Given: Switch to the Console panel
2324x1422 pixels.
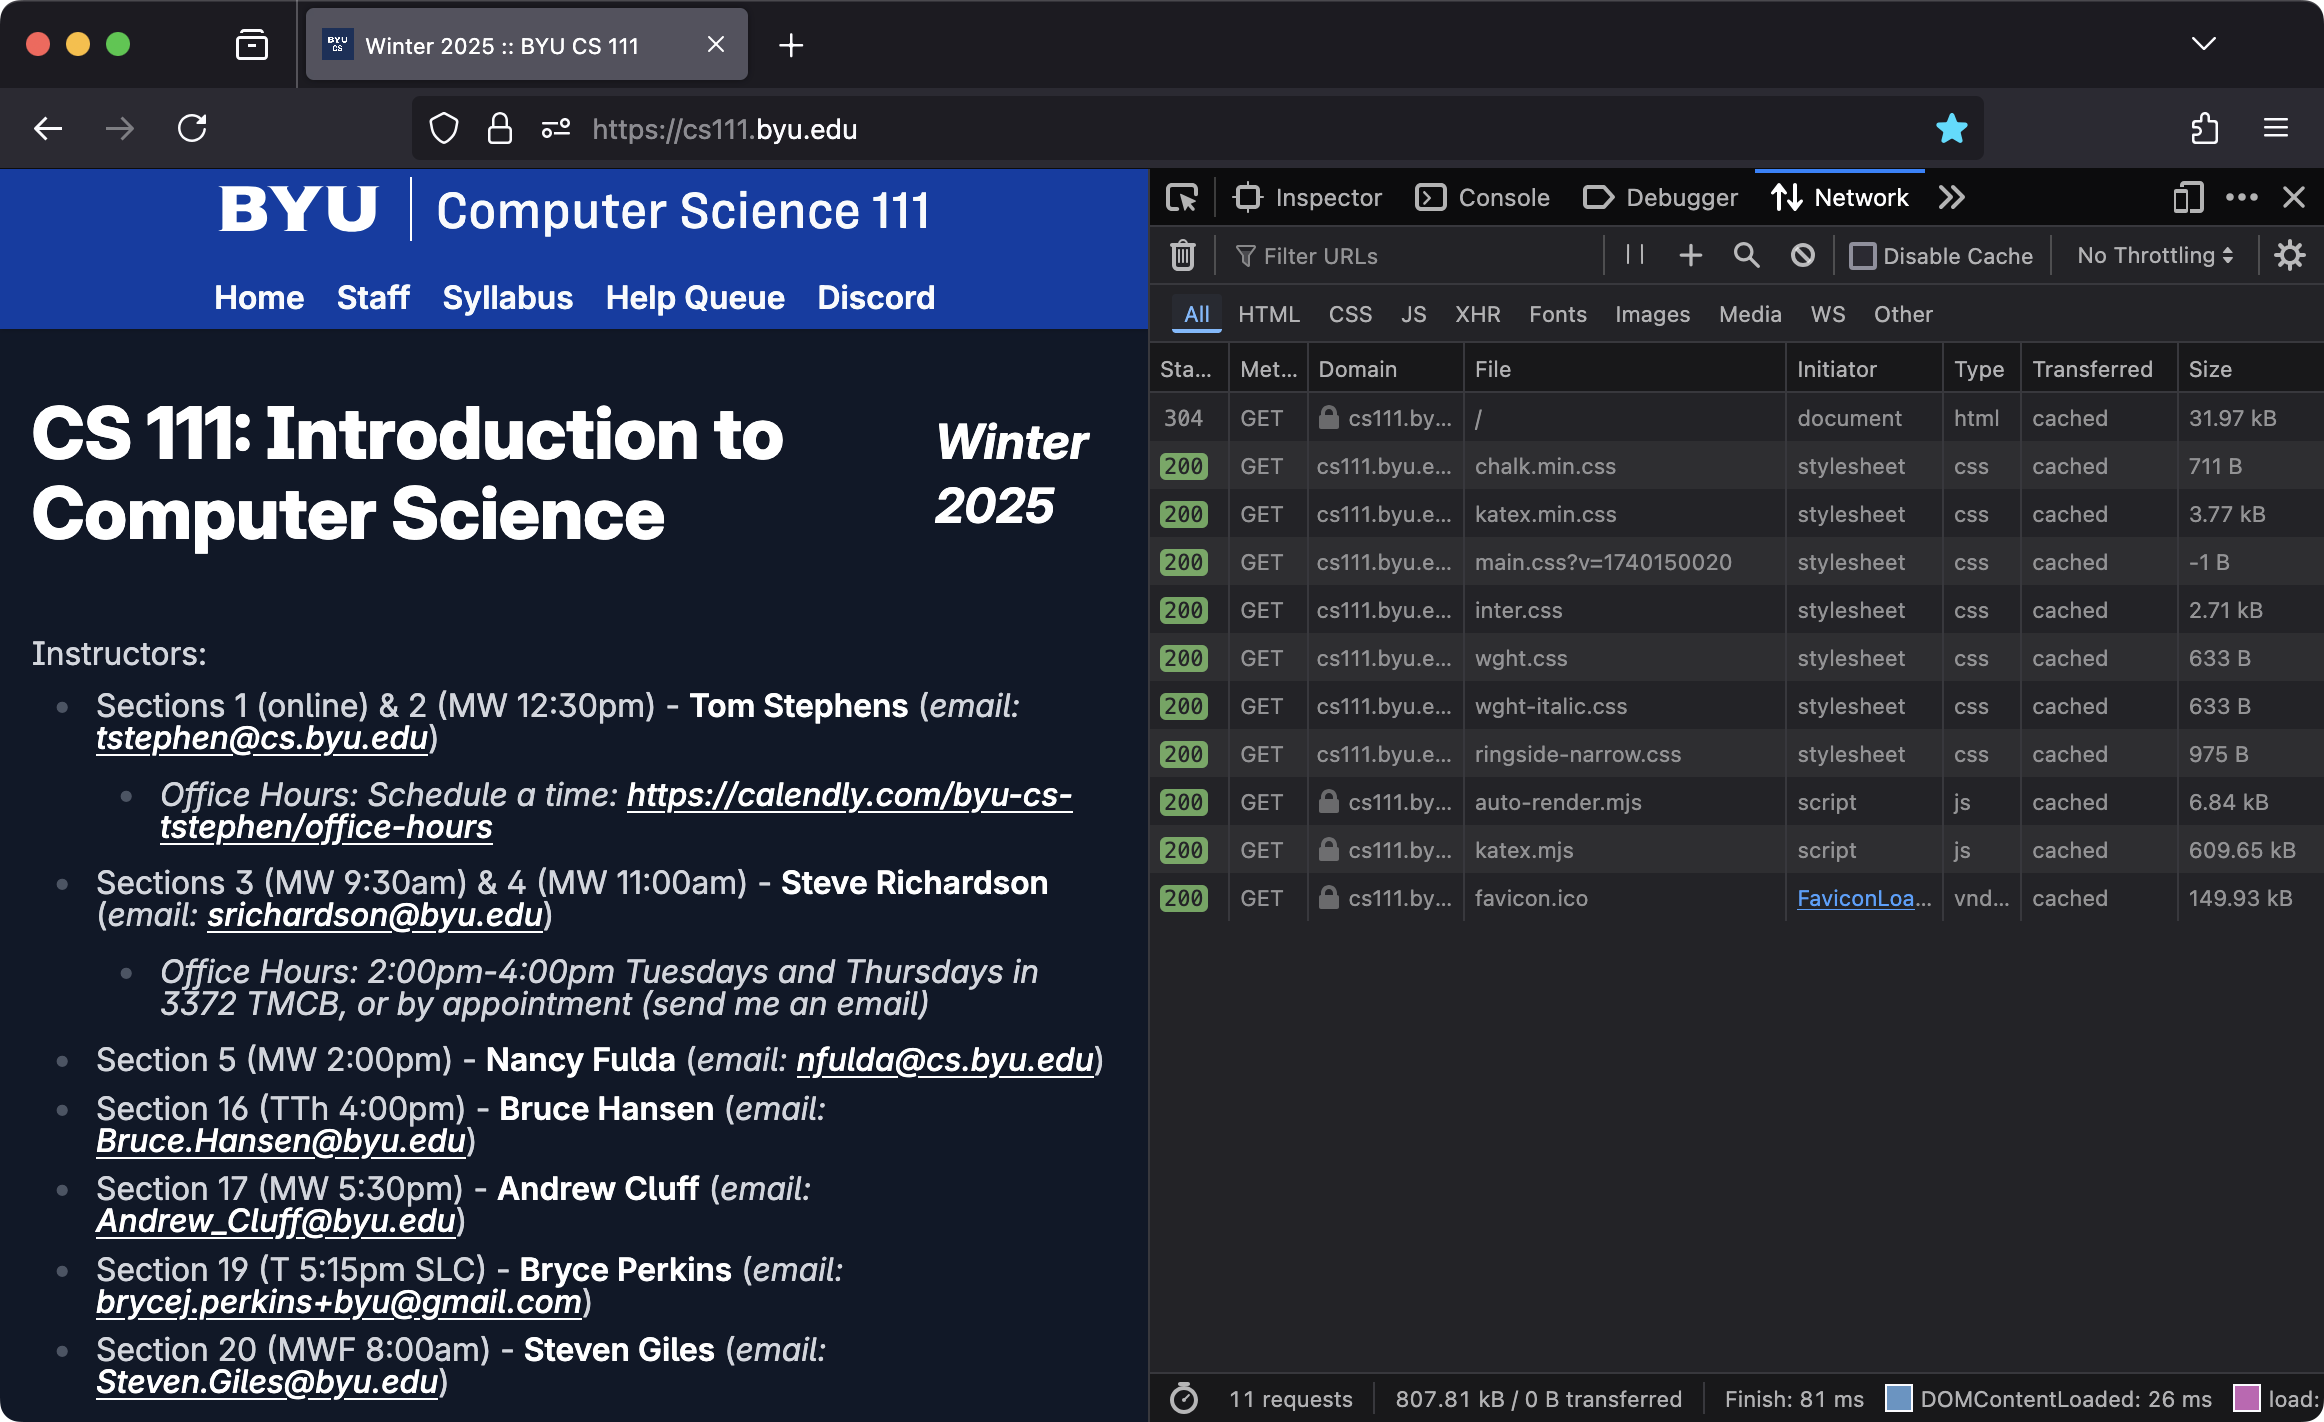Looking at the screenshot, I should 1483,197.
